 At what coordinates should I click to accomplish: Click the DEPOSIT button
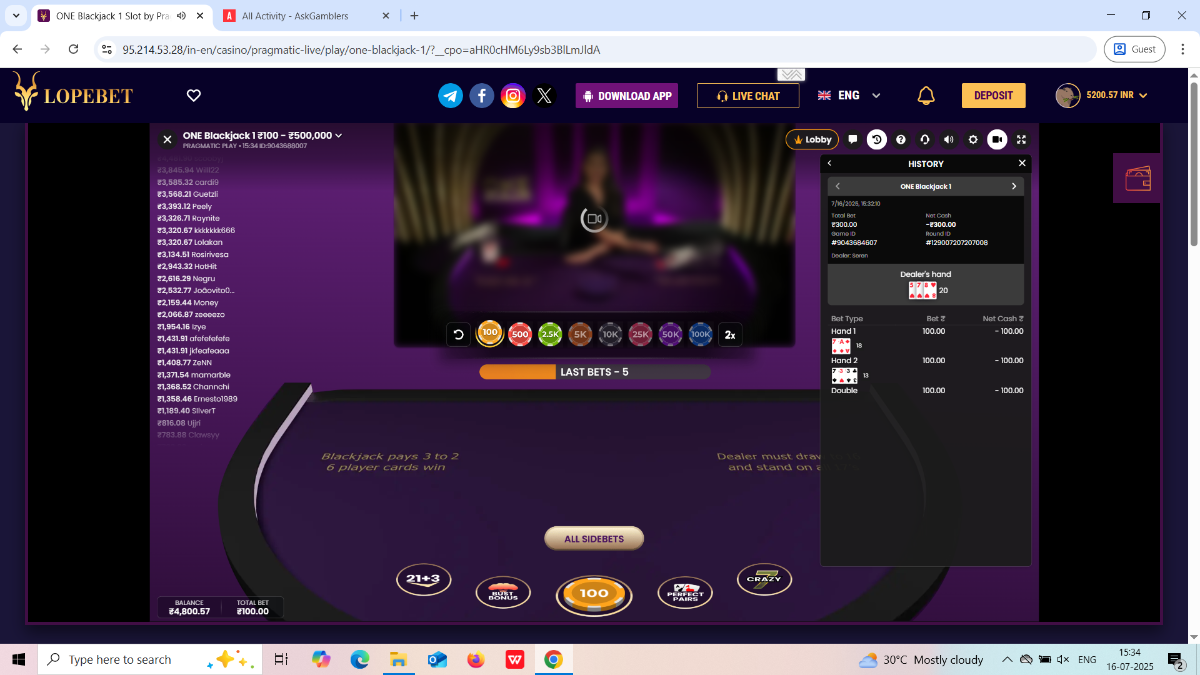point(994,95)
